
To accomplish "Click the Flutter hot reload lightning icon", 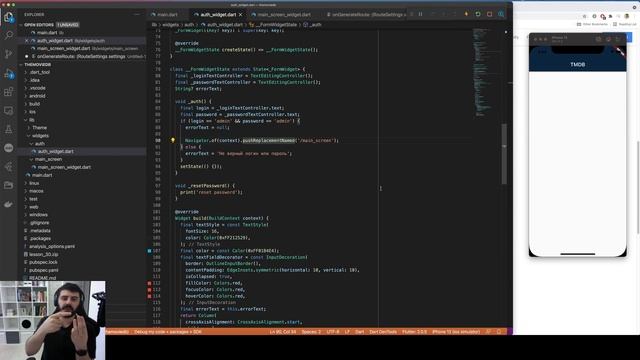I will pos(466,14).
